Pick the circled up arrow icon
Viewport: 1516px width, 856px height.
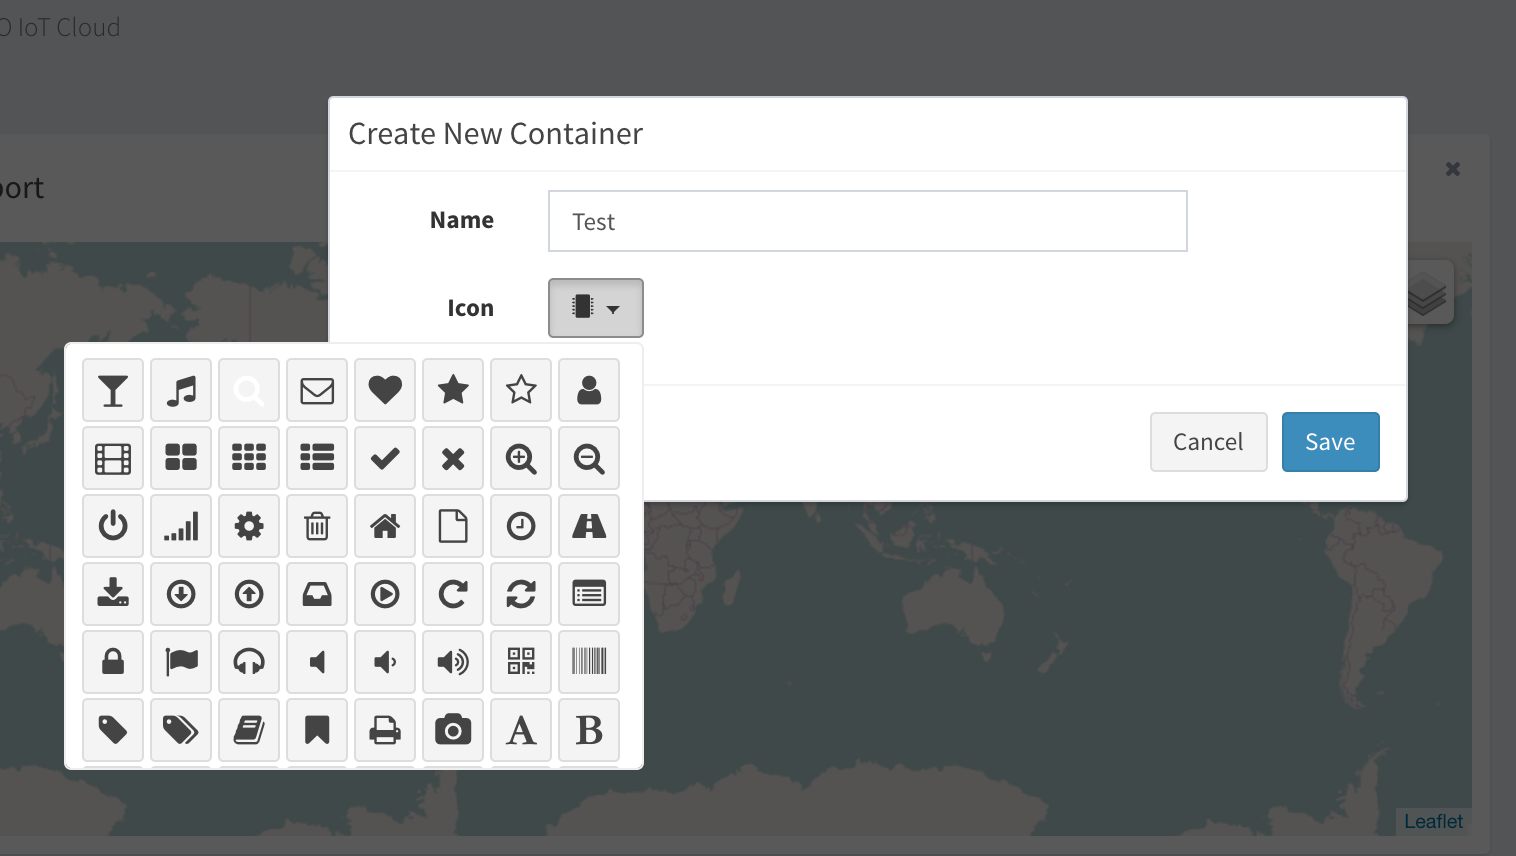[249, 594]
